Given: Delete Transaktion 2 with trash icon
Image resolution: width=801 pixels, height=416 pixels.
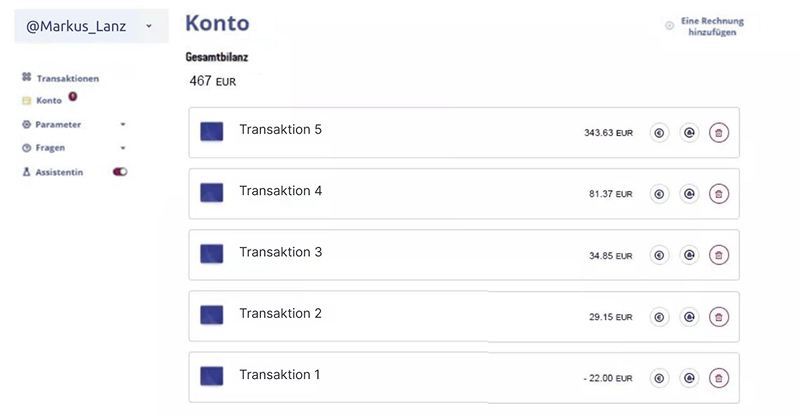Looking at the screenshot, I should tap(718, 317).
